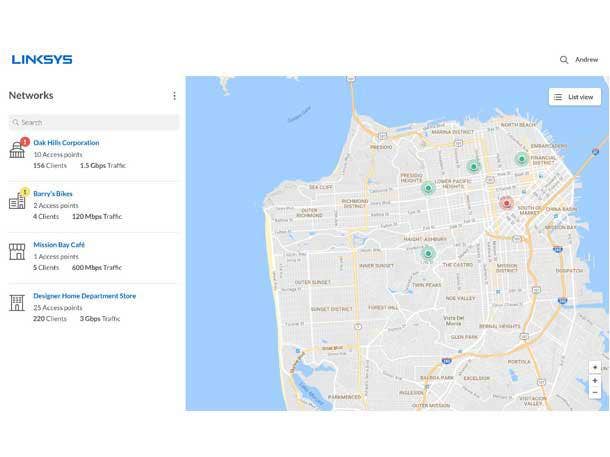
Task: Zoom out on the map
Action: [595, 393]
